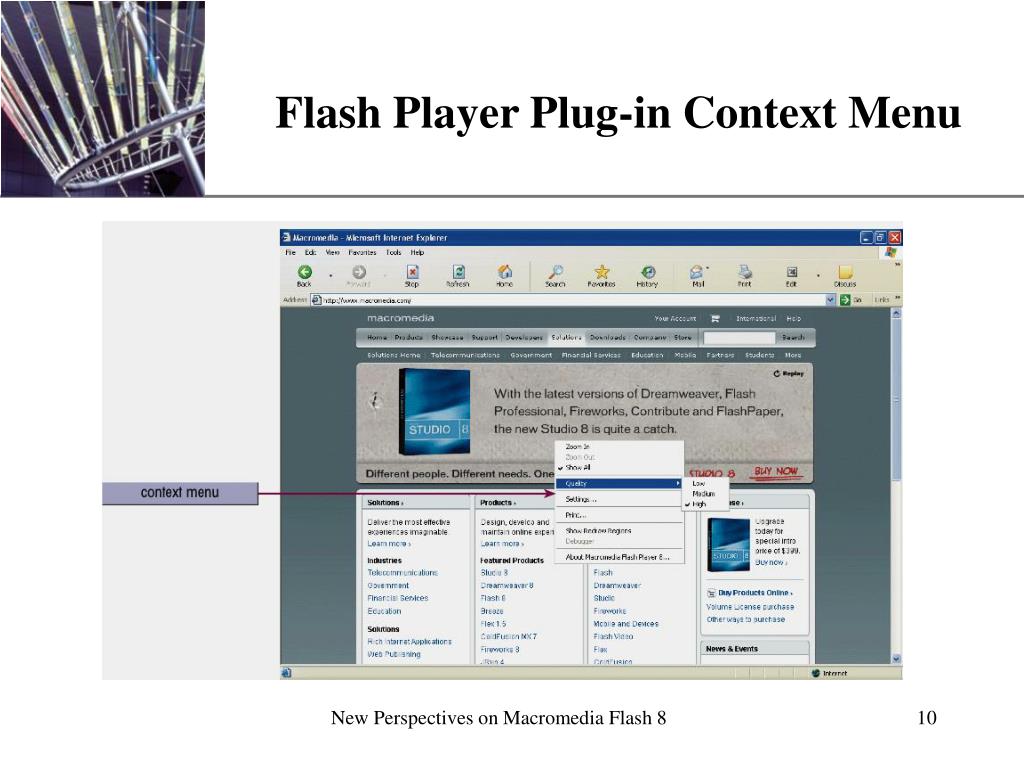This screenshot has width=1024, height=768.
Task: Open the View menu
Action: click(332, 252)
